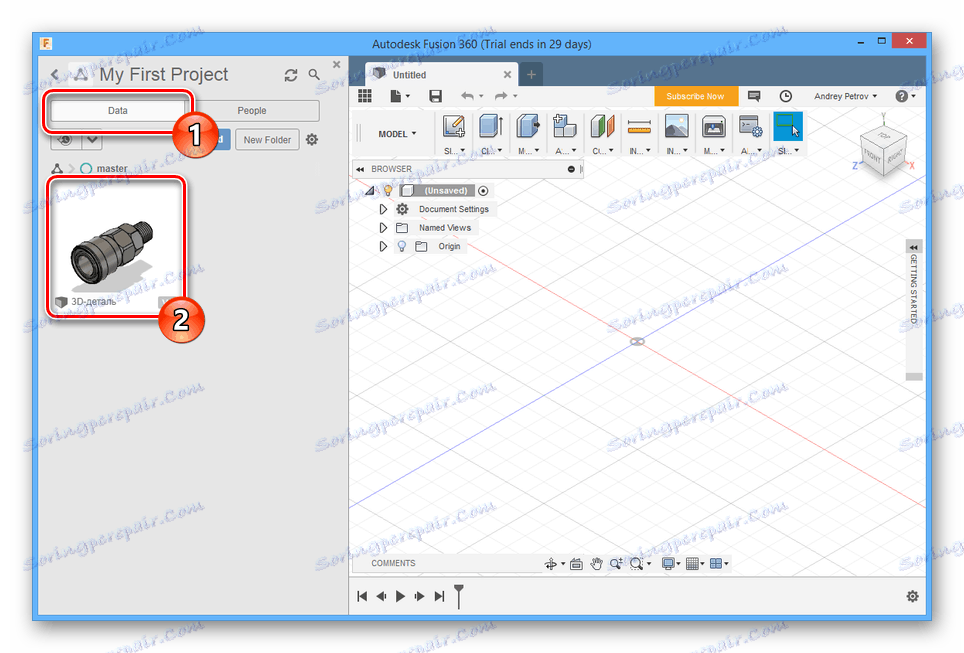The width and height of the screenshot is (964, 653).
Task: Play the design timeline
Action: point(400,596)
